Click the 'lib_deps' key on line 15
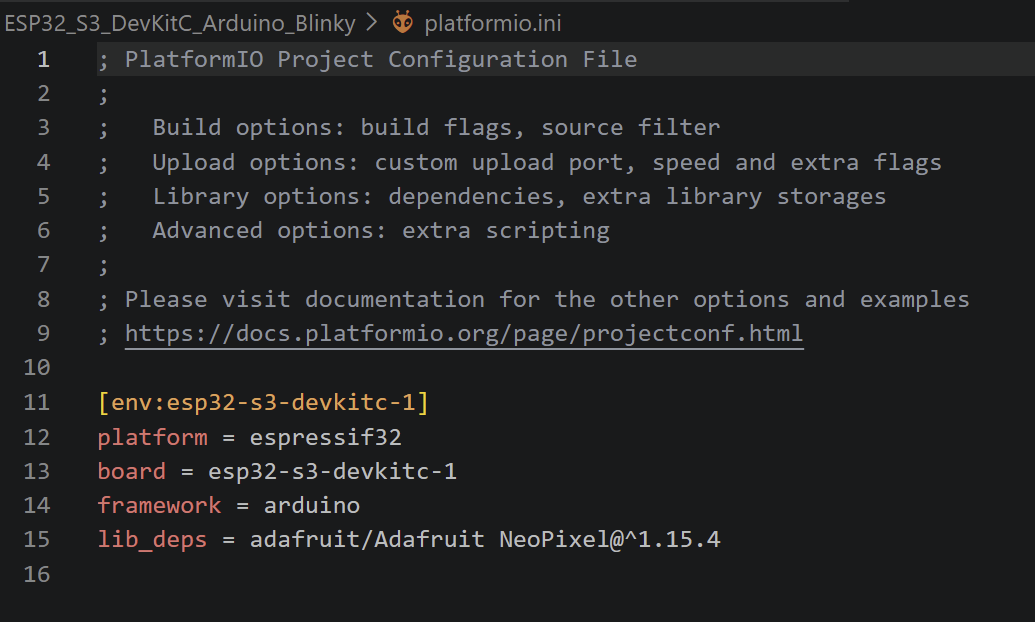1035x622 pixels. [x=152, y=540]
